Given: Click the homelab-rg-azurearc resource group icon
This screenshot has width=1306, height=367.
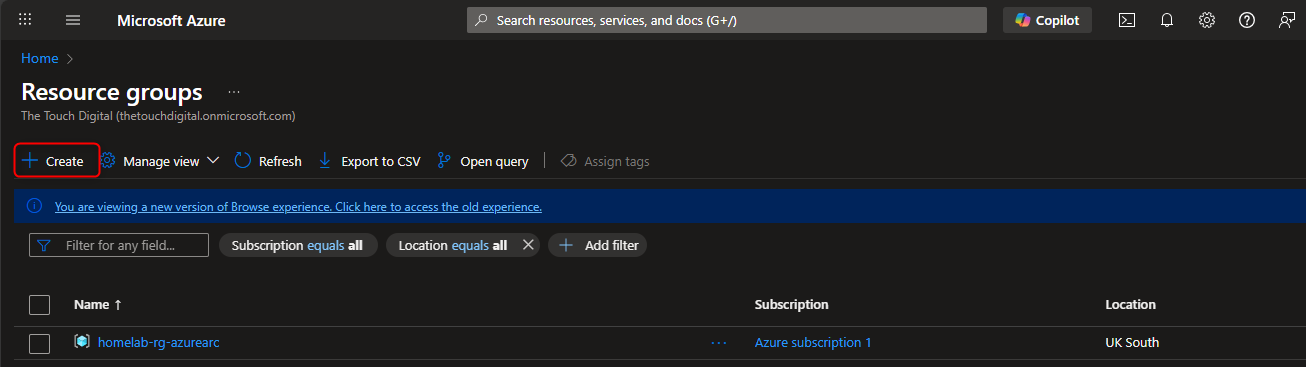Looking at the screenshot, I should (x=82, y=342).
